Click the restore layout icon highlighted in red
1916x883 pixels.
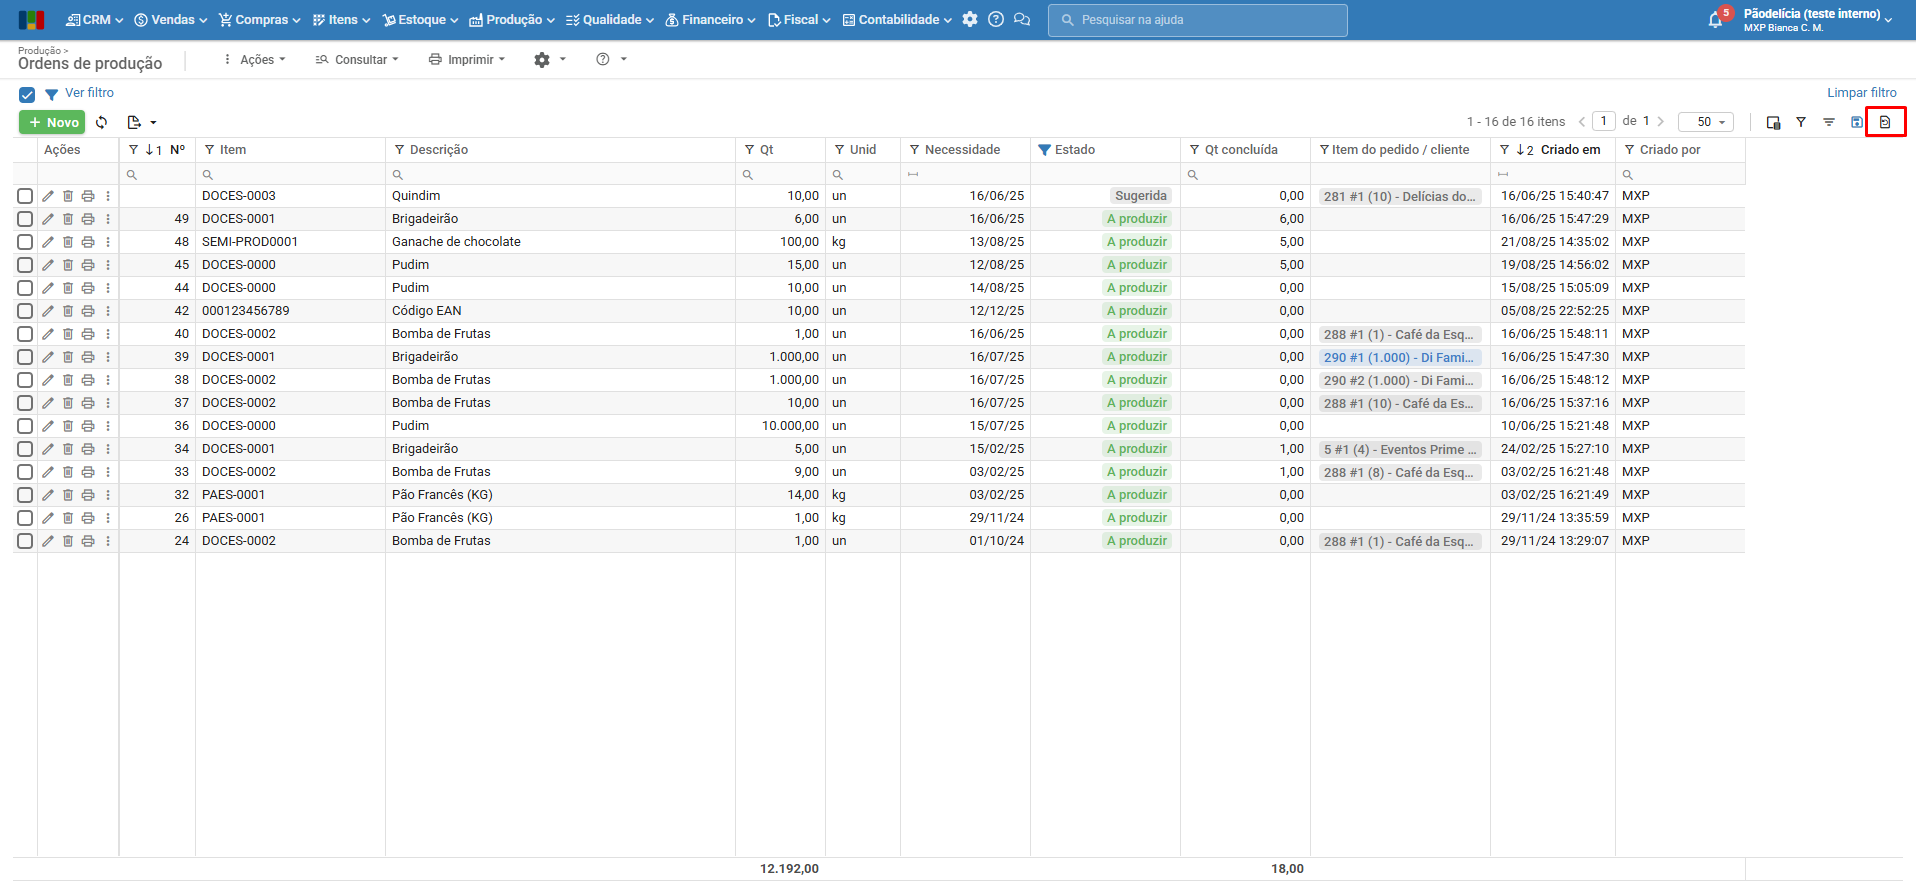[x=1885, y=122]
